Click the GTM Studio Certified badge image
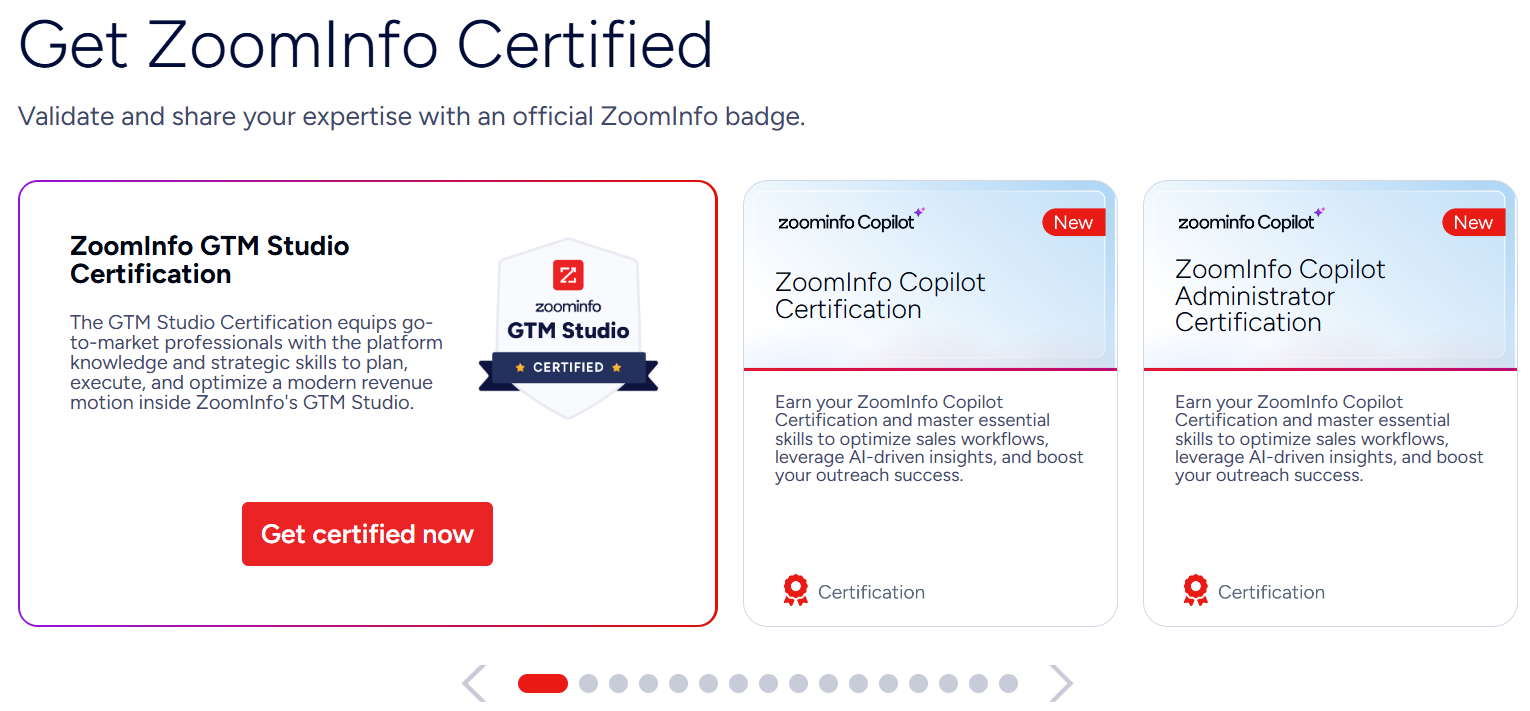The image size is (1530, 711). coord(568,329)
